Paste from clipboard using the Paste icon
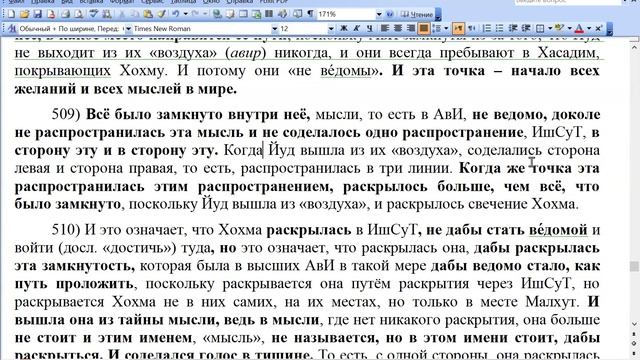The height and width of the screenshot is (360, 640). click(148, 14)
